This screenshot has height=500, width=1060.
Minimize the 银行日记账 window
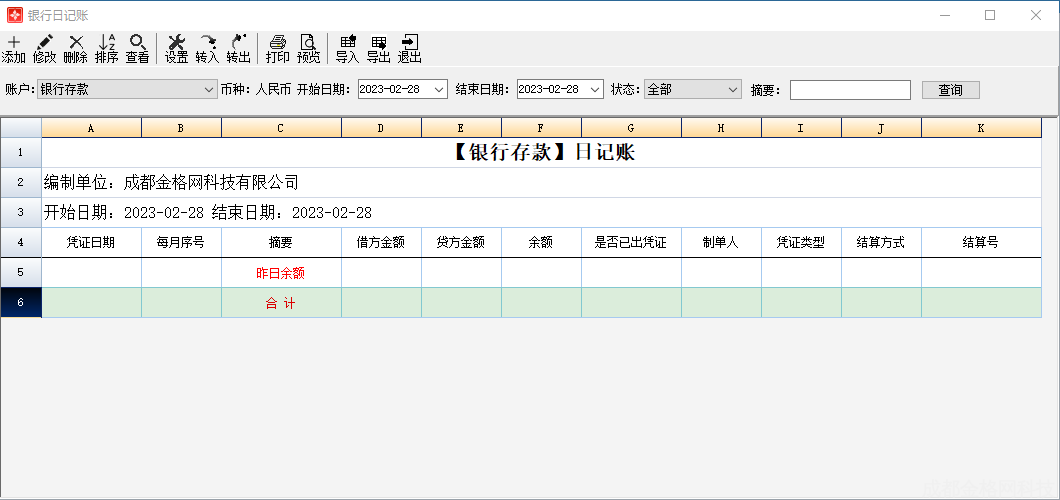click(x=945, y=15)
